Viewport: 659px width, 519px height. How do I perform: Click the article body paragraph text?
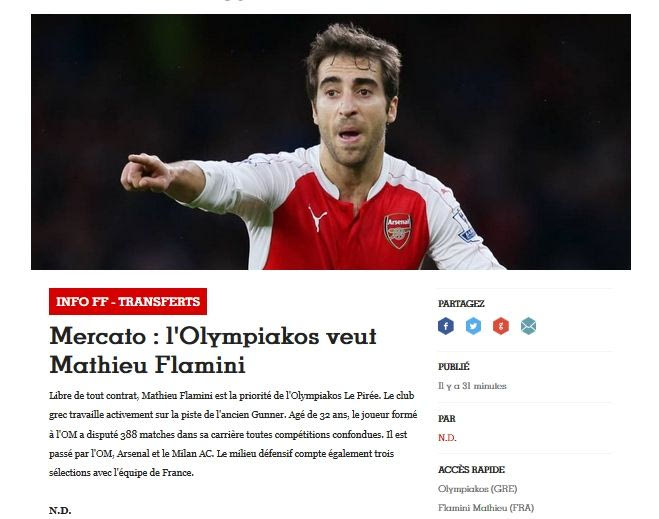[x=233, y=434]
